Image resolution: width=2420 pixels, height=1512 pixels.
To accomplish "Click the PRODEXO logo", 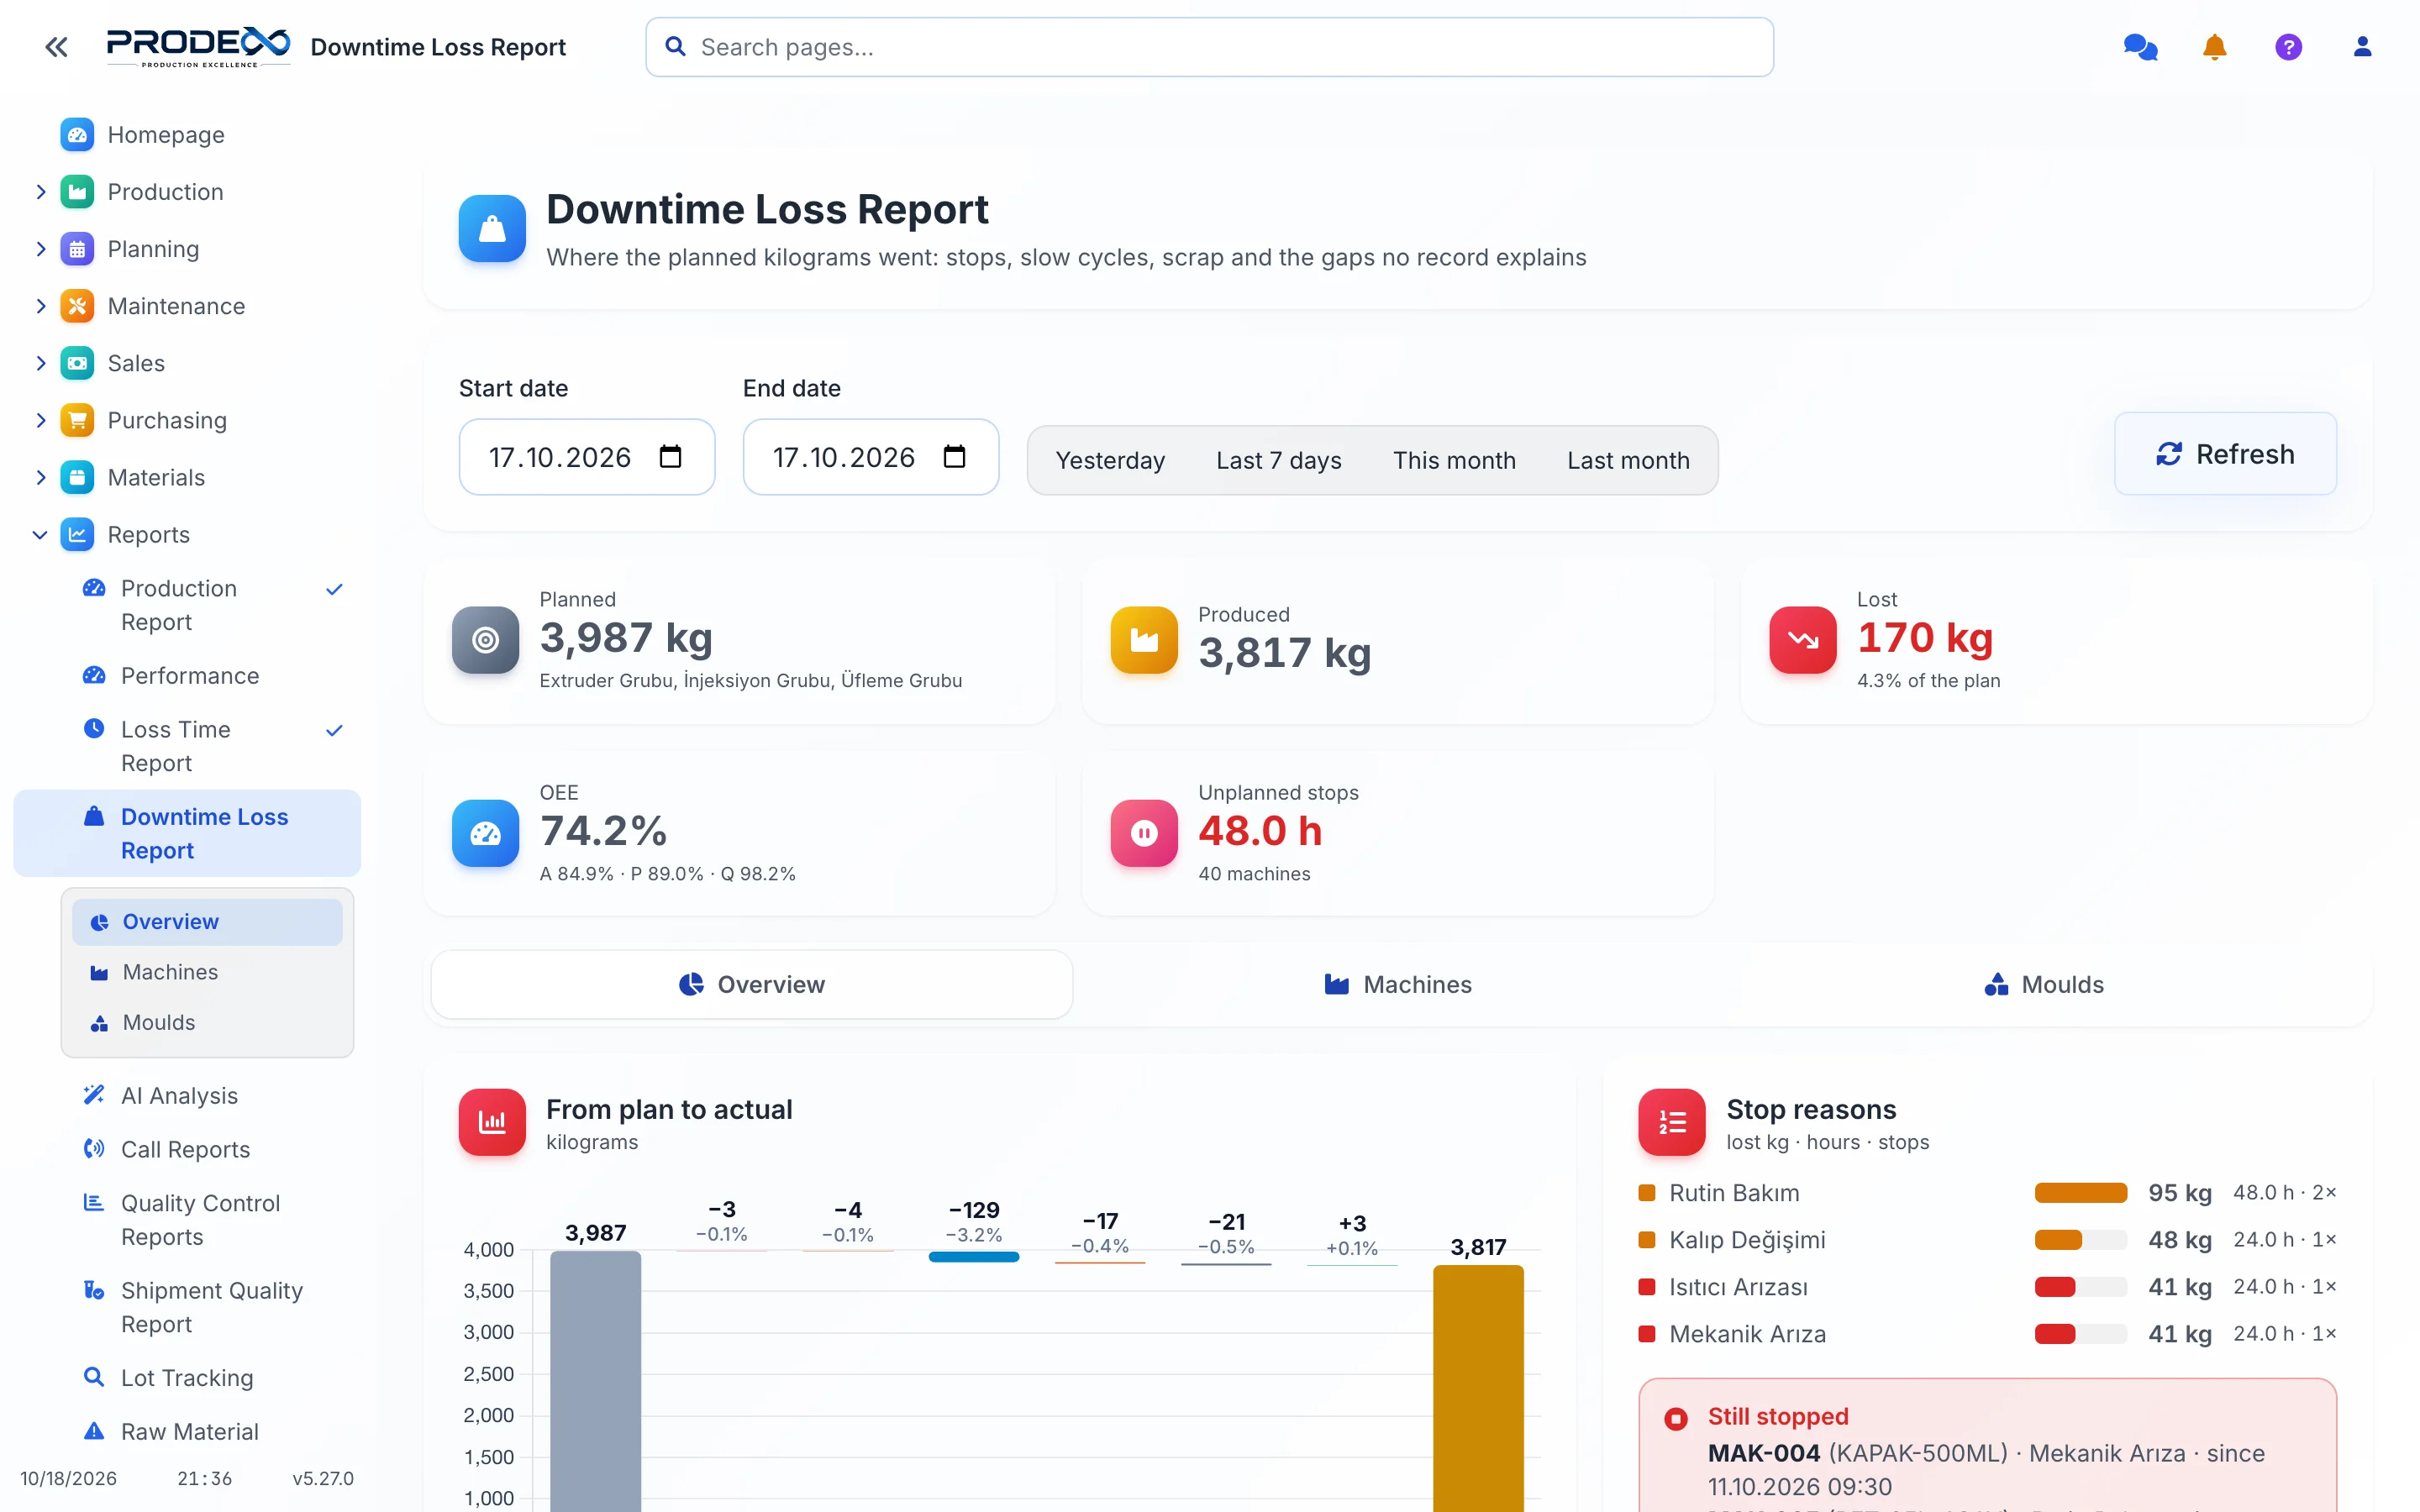I will (198, 47).
